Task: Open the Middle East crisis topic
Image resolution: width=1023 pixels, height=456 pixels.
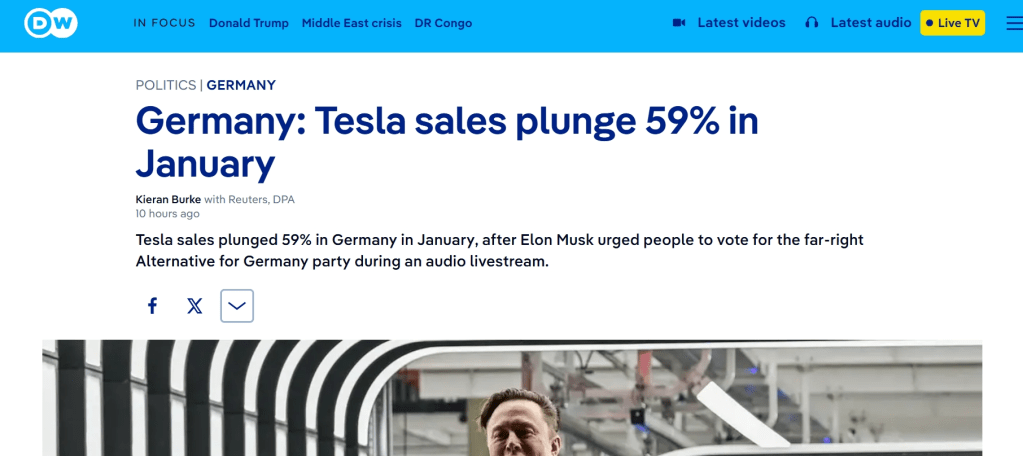Action: 352,23
